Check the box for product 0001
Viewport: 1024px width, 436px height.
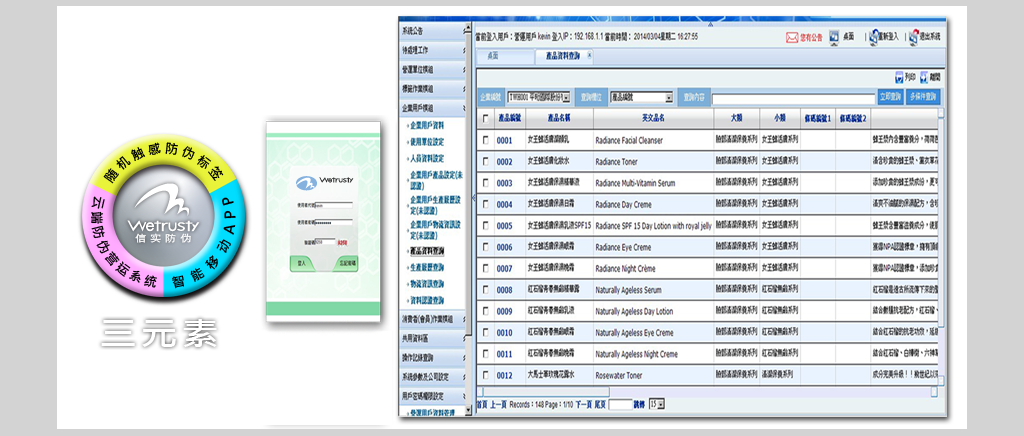point(486,140)
